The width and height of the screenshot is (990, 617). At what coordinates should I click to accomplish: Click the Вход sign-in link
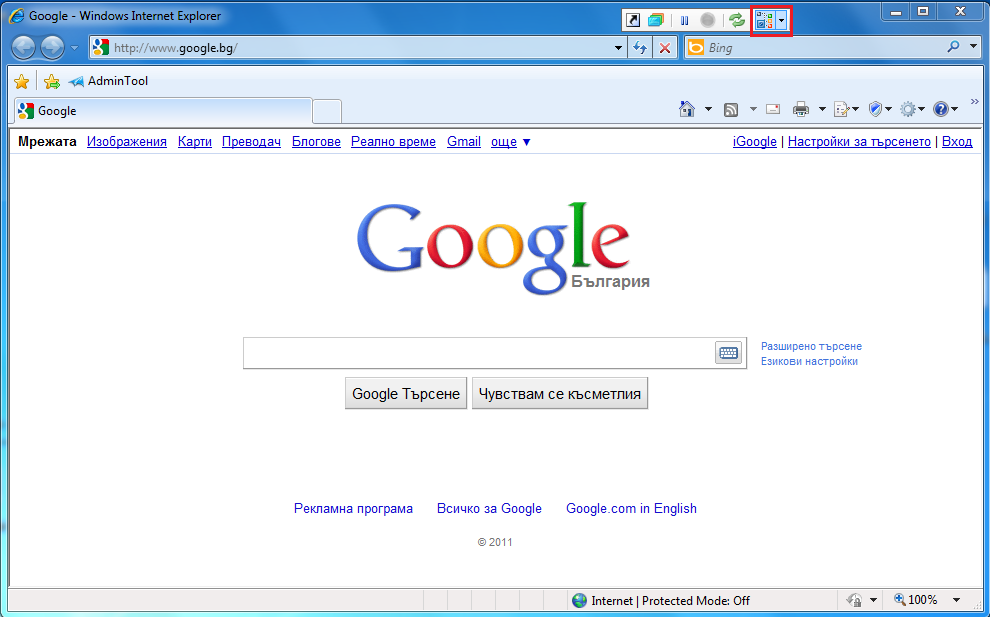pyautogui.click(x=957, y=141)
